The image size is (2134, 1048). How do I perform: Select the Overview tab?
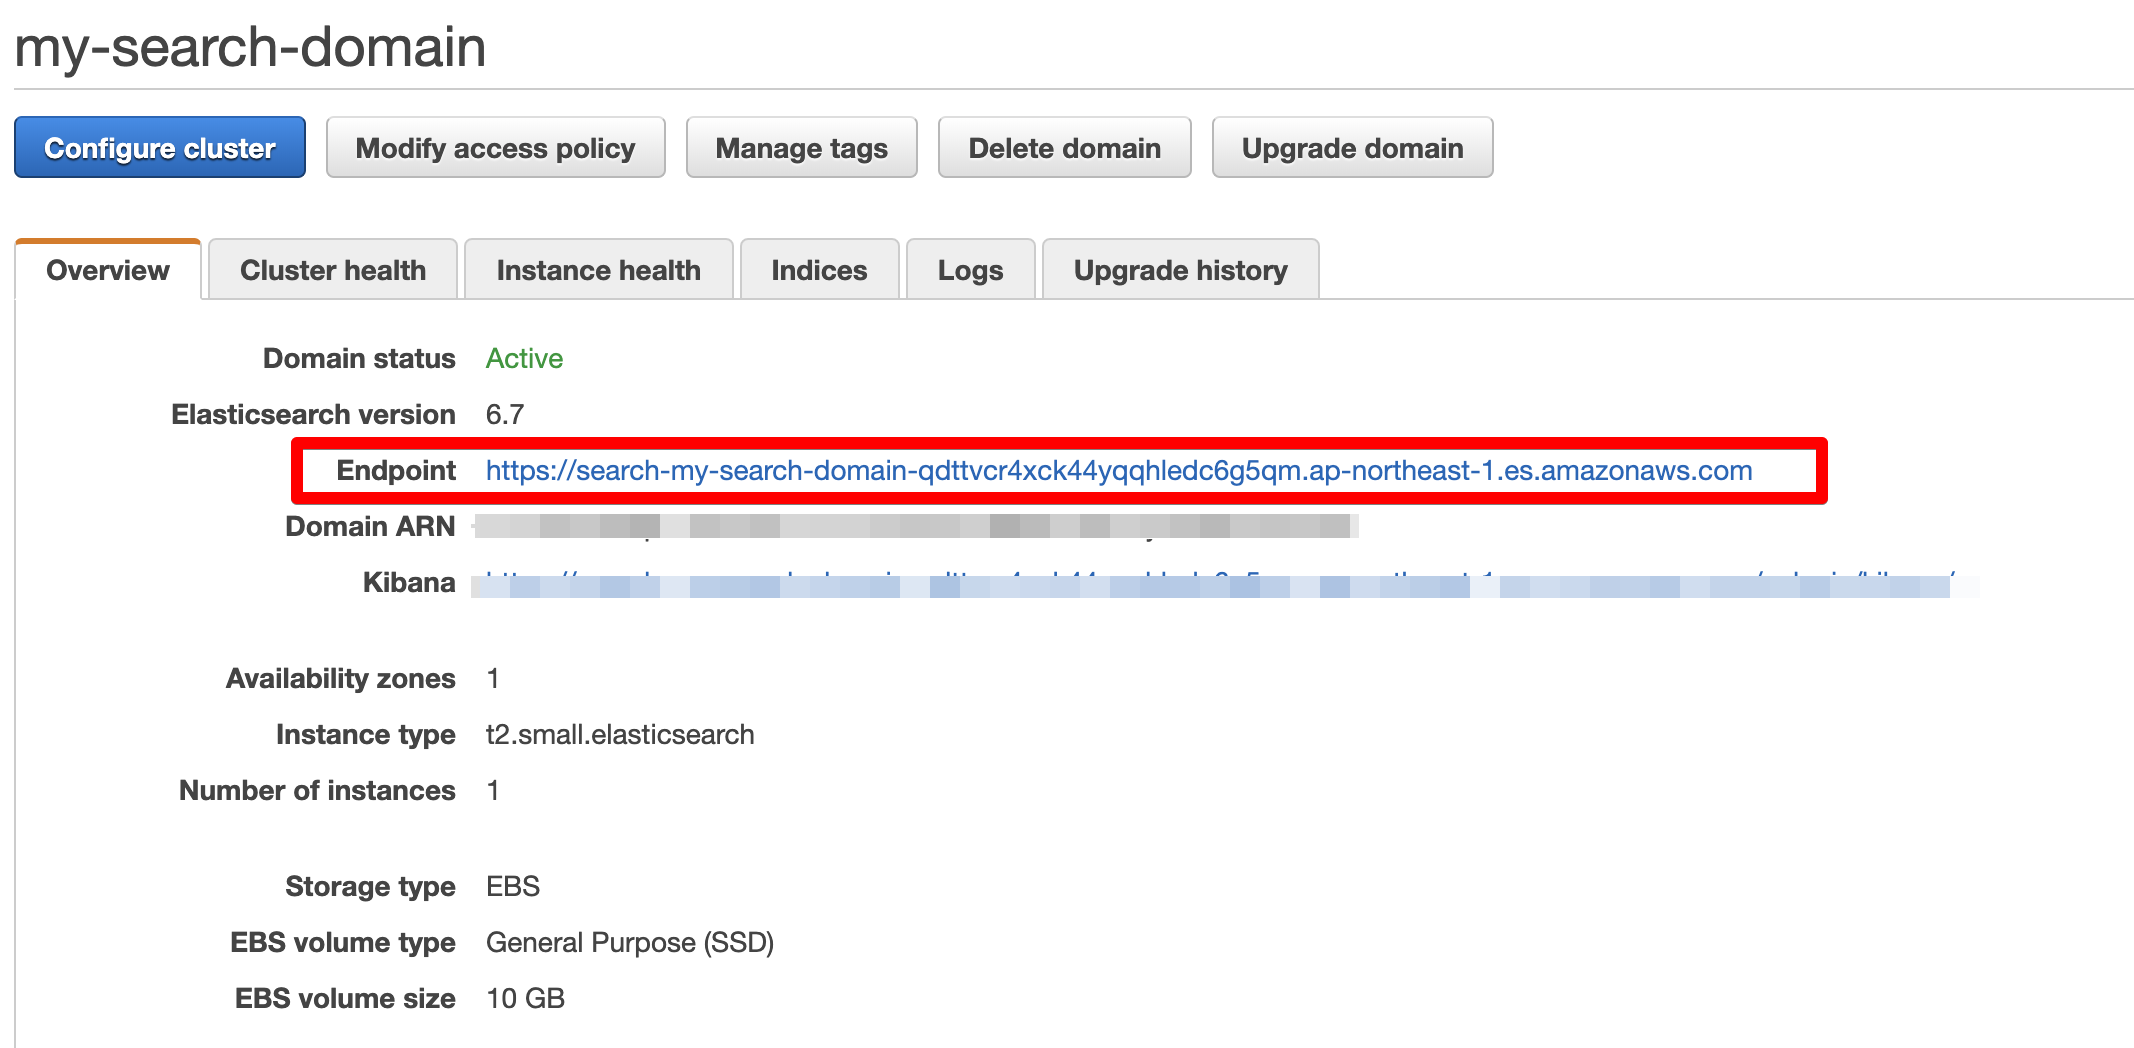(x=106, y=269)
